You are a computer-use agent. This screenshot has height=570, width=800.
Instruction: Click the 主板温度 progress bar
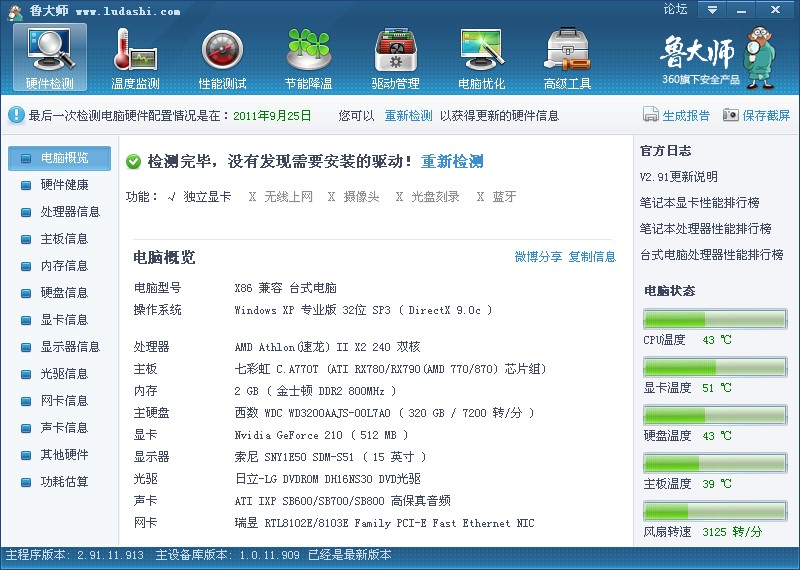[715, 463]
